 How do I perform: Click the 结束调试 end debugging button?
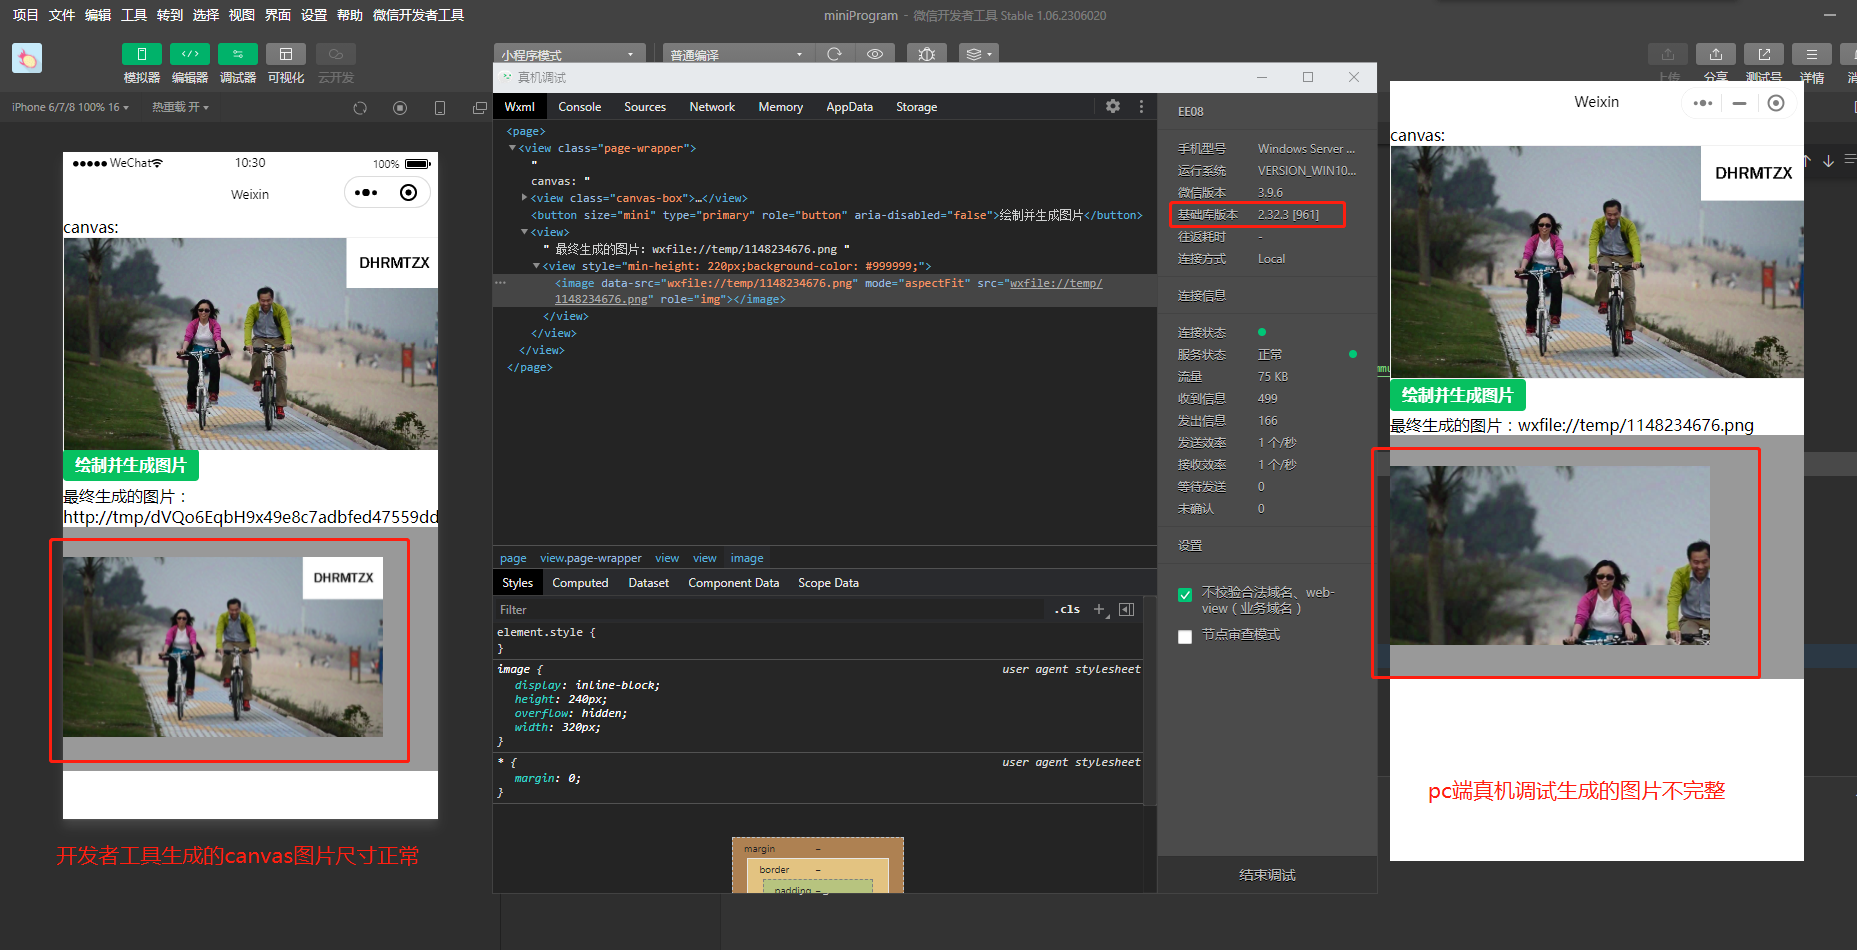coord(1267,875)
